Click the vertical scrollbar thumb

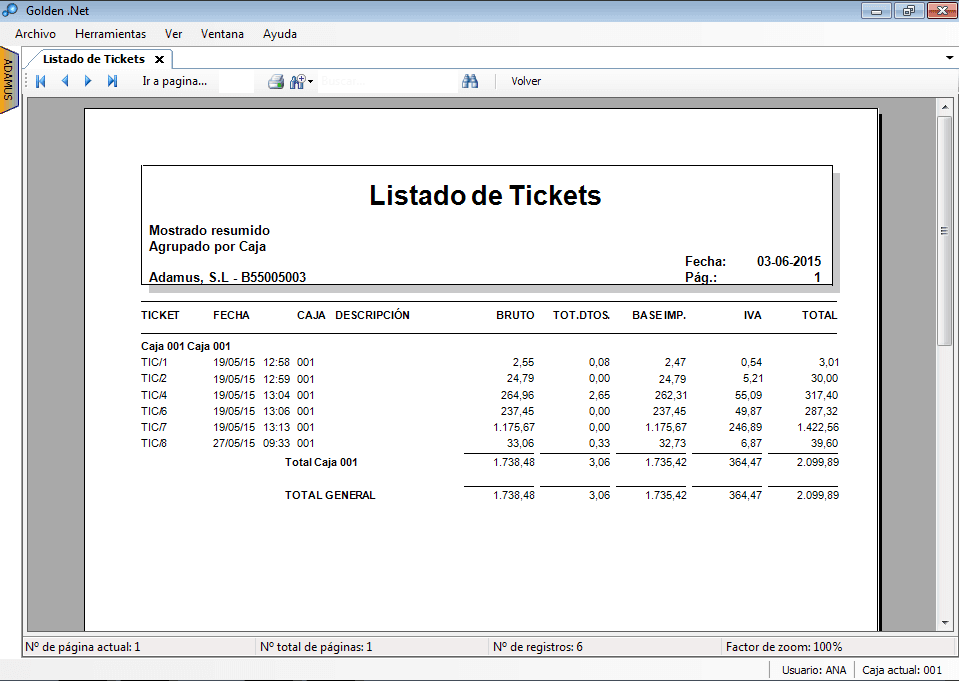[944, 230]
